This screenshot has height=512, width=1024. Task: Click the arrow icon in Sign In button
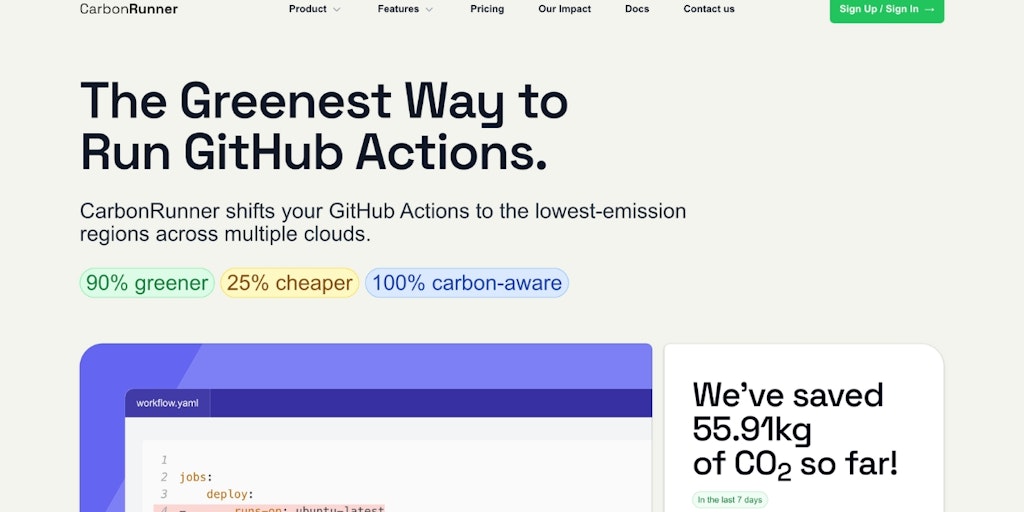[x=930, y=9]
